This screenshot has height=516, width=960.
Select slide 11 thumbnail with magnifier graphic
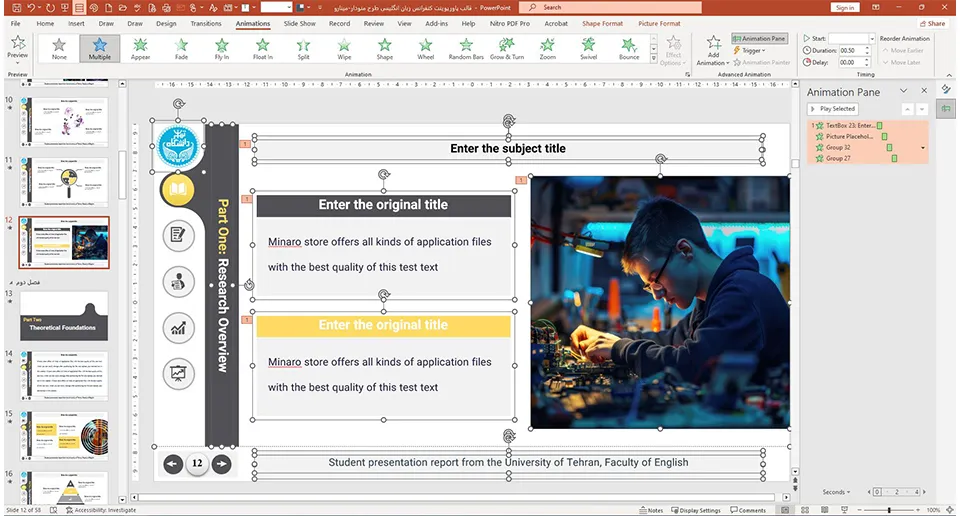[x=64, y=182]
